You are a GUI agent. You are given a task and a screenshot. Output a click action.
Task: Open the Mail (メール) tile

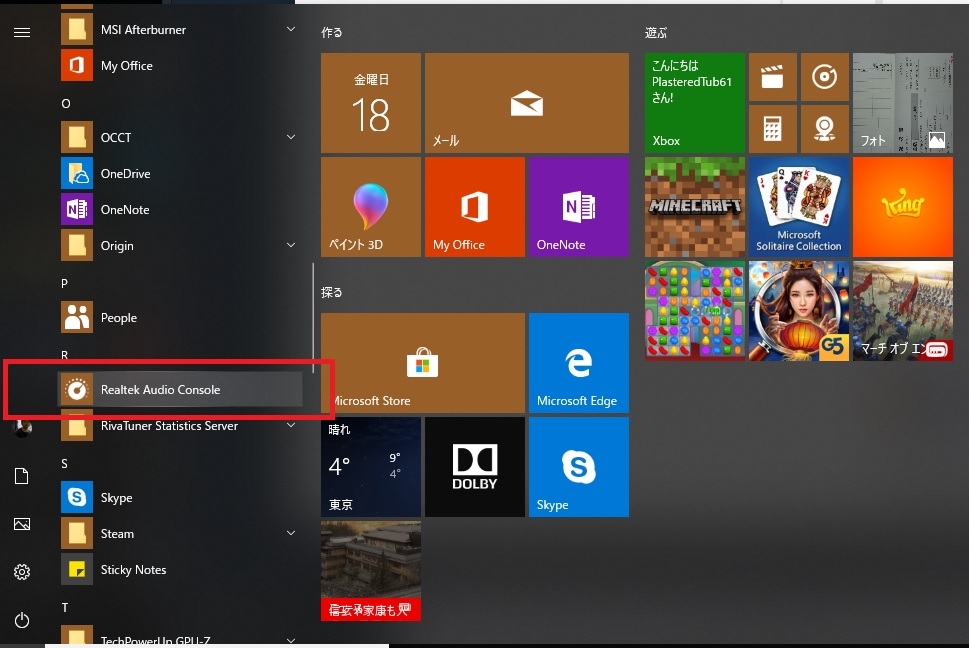tap(527, 103)
